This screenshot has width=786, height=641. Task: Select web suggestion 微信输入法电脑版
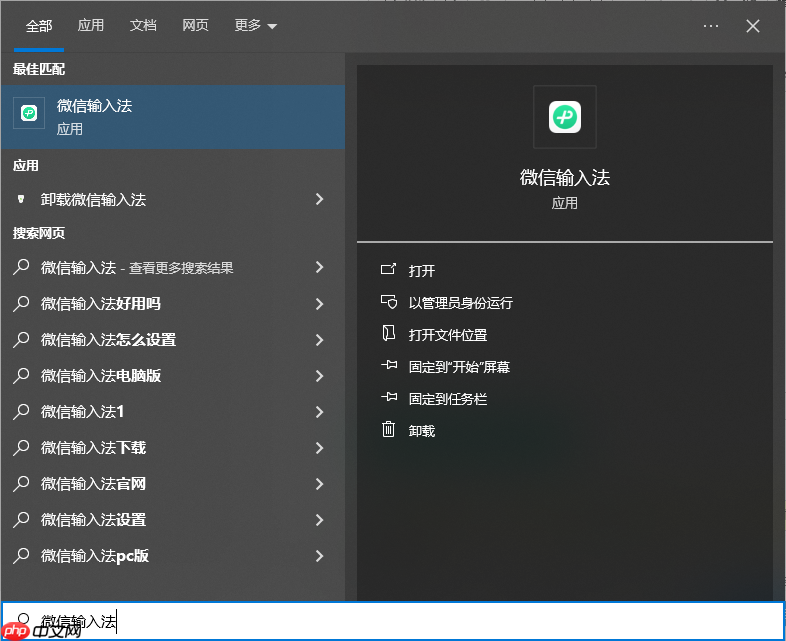pos(101,376)
